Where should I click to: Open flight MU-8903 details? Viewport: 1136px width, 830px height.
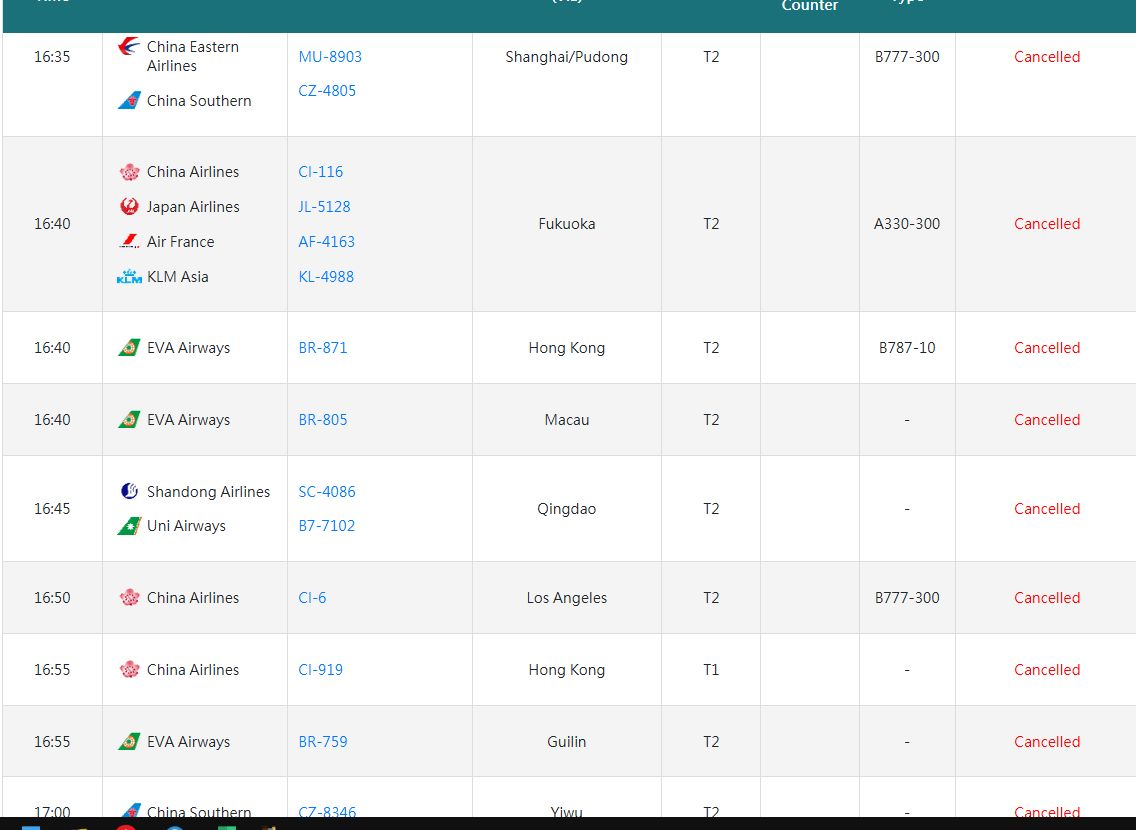click(x=330, y=56)
